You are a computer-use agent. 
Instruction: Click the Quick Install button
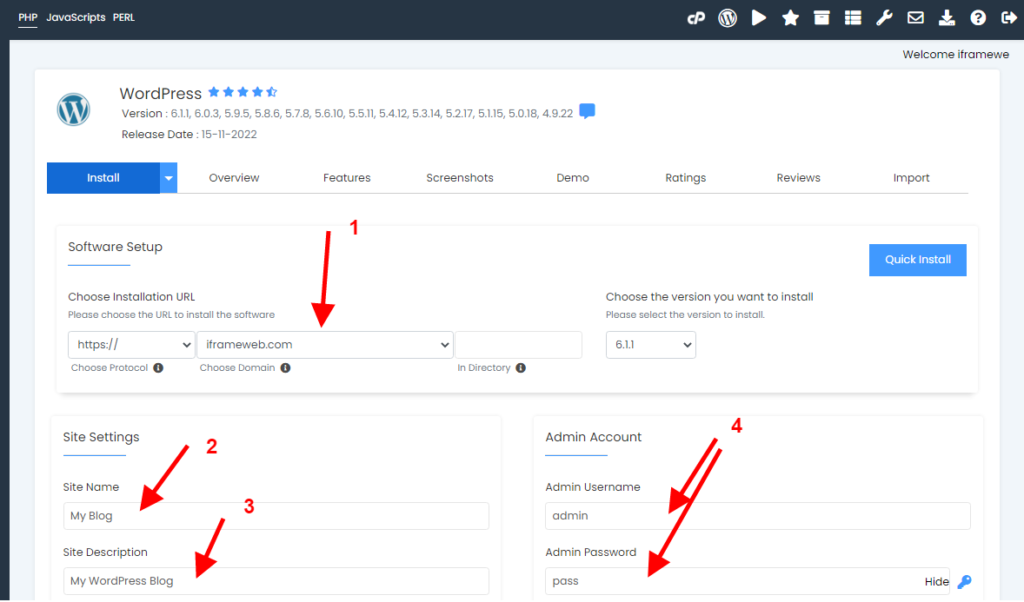(918, 260)
